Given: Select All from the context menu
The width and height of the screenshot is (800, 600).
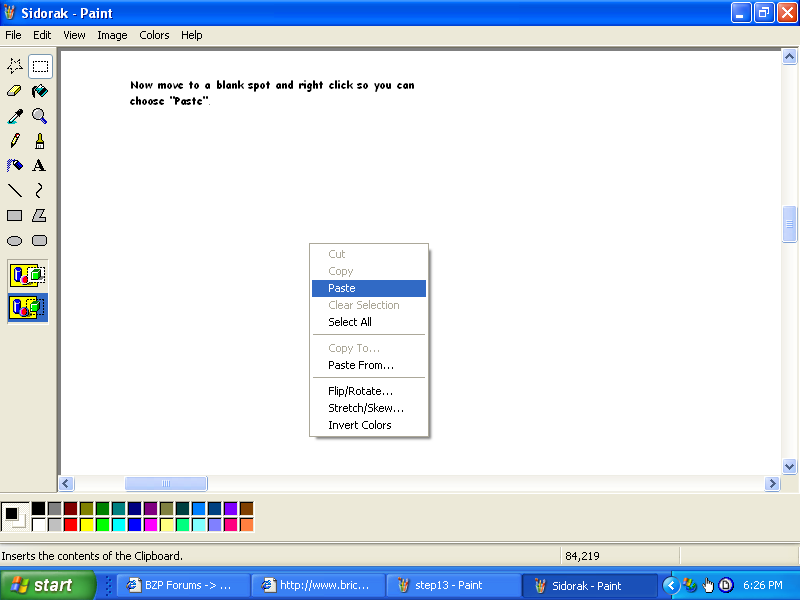Looking at the screenshot, I should [349, 322].
